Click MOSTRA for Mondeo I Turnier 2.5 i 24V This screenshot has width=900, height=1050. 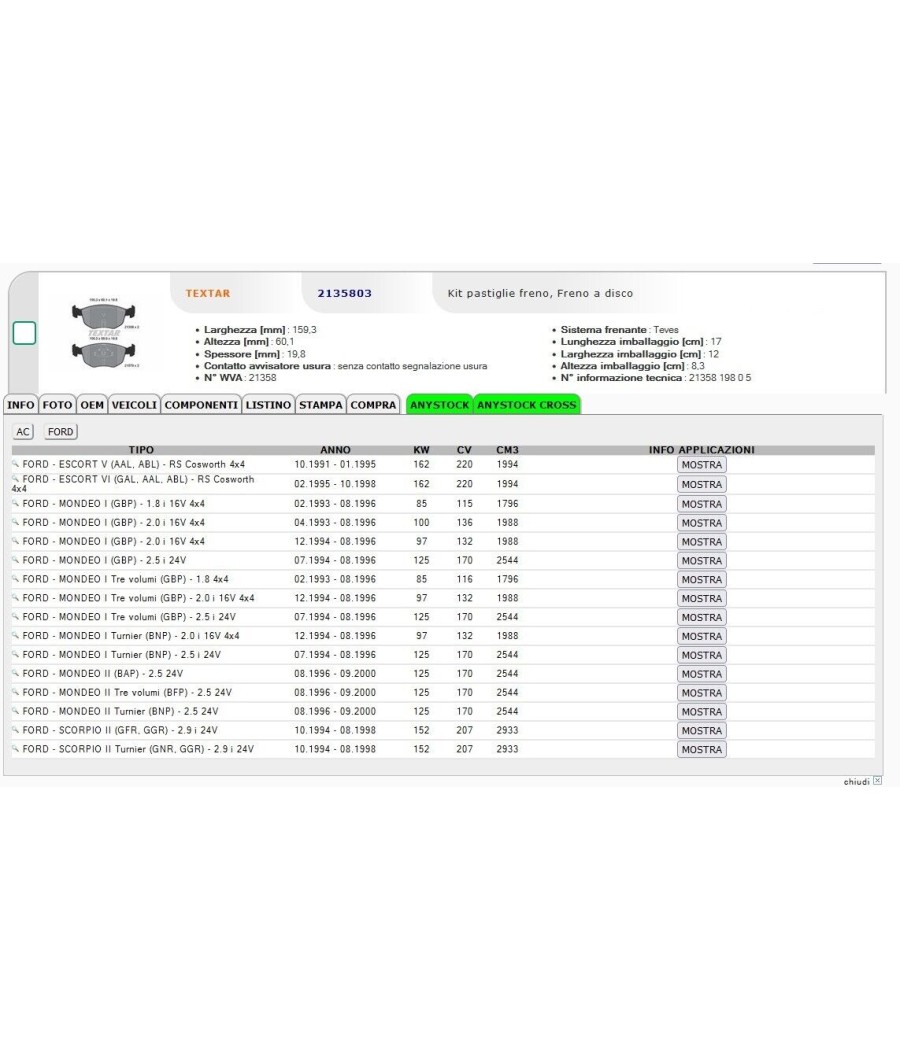(701, 655)
